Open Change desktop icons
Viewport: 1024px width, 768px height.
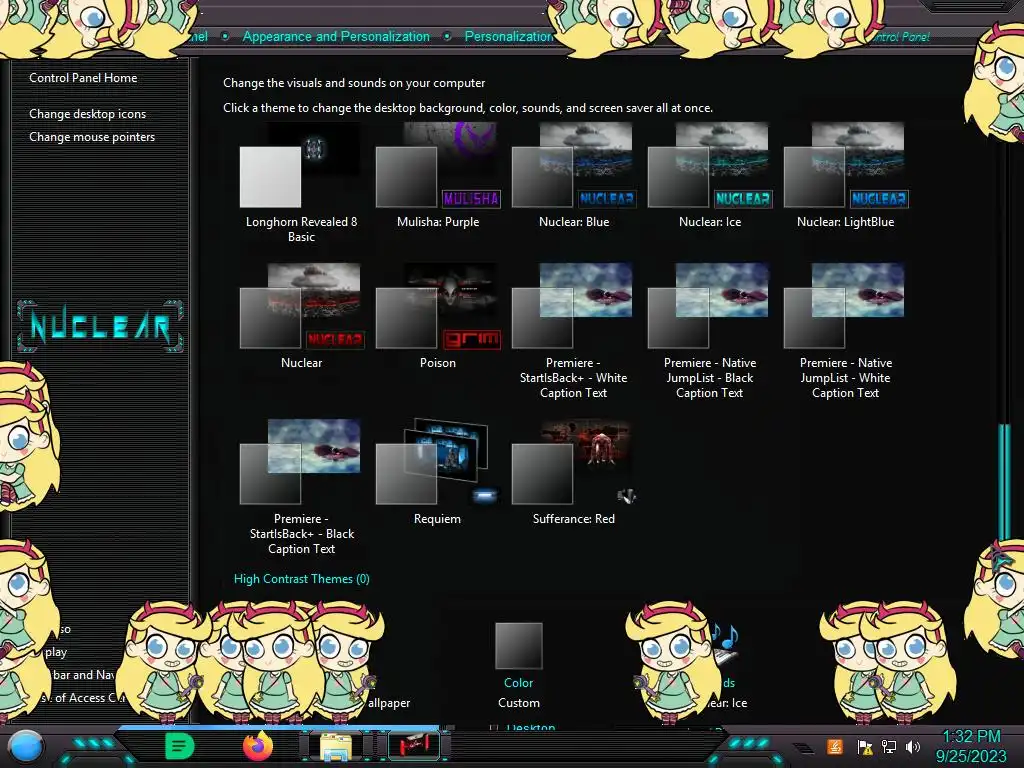click(x=88, y=114)
